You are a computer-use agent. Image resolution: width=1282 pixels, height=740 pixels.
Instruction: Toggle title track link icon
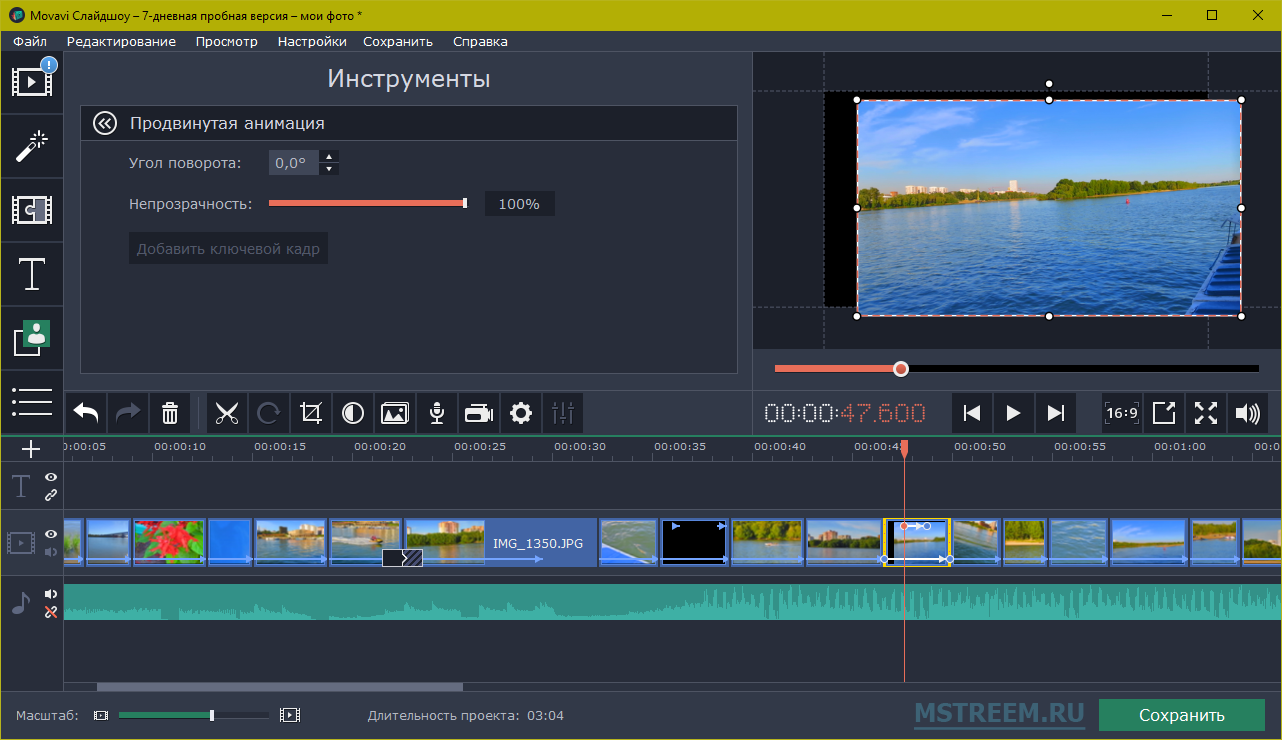51,495
